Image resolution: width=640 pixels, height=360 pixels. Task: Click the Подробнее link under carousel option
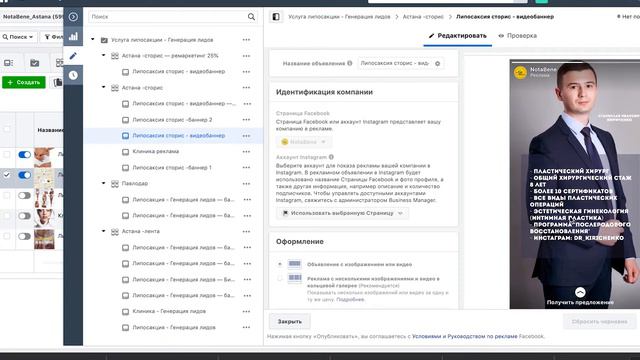[x=351, y=299]
